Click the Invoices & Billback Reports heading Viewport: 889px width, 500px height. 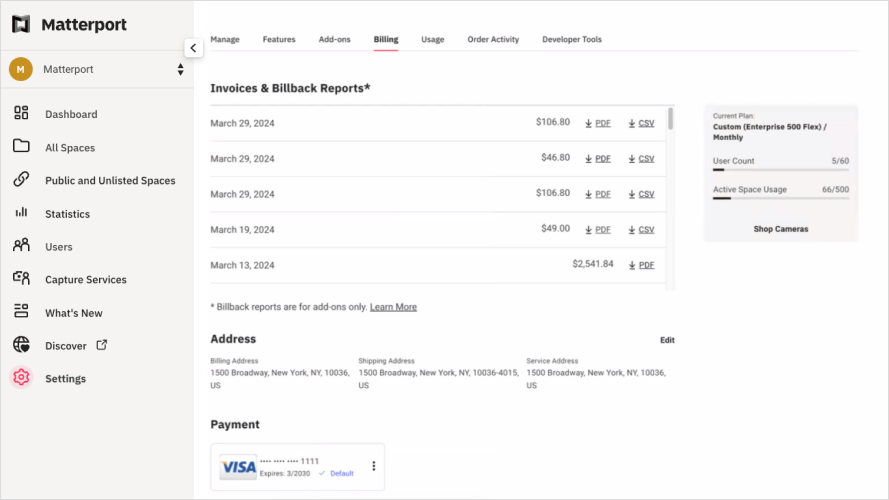pos(290,88)
